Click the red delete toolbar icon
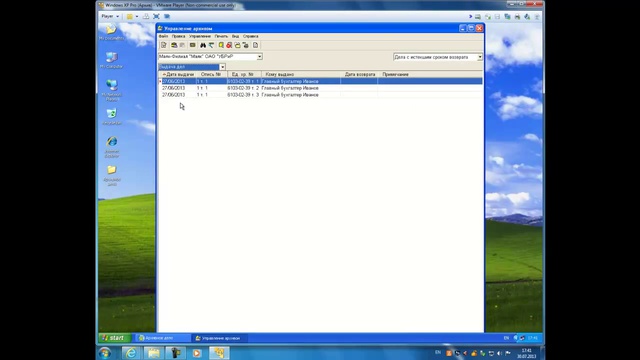The height and width of the screenshot is (360, 640). coord(229,45)
